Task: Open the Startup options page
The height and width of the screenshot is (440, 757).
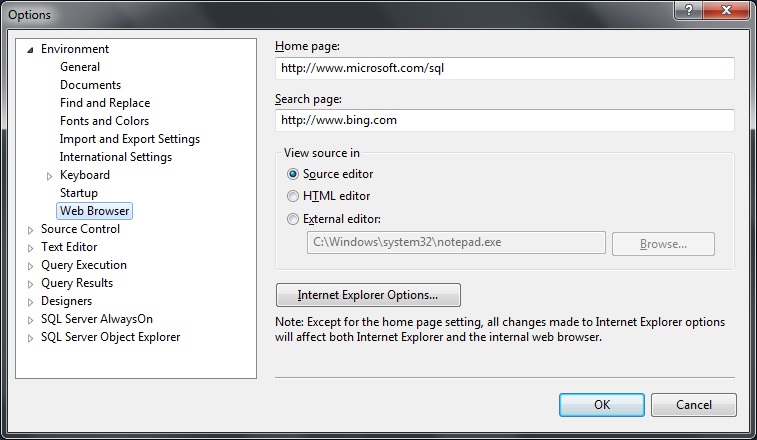Action: [79, 193]
